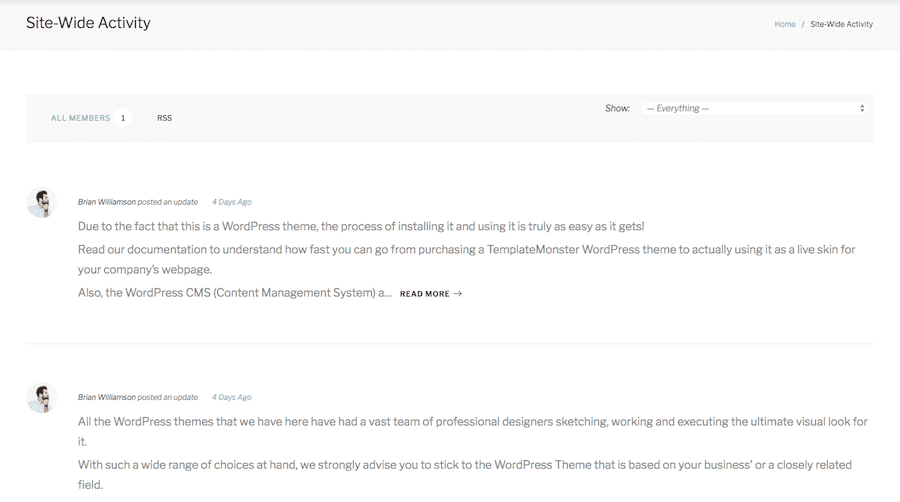Open the RSS feed link

point(164,118)
